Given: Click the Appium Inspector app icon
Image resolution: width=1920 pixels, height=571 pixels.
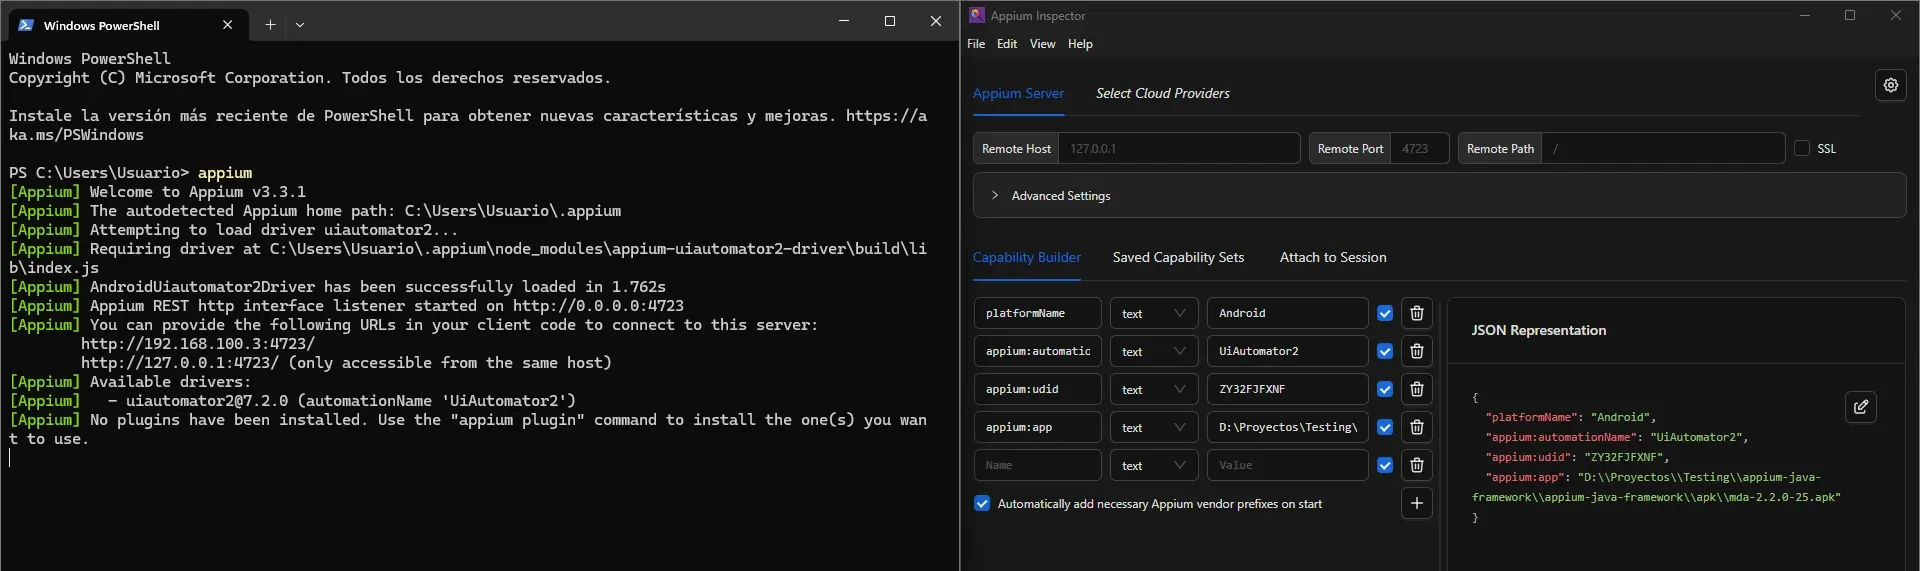Looking at the screenshot, I should [x=977, y=15].
